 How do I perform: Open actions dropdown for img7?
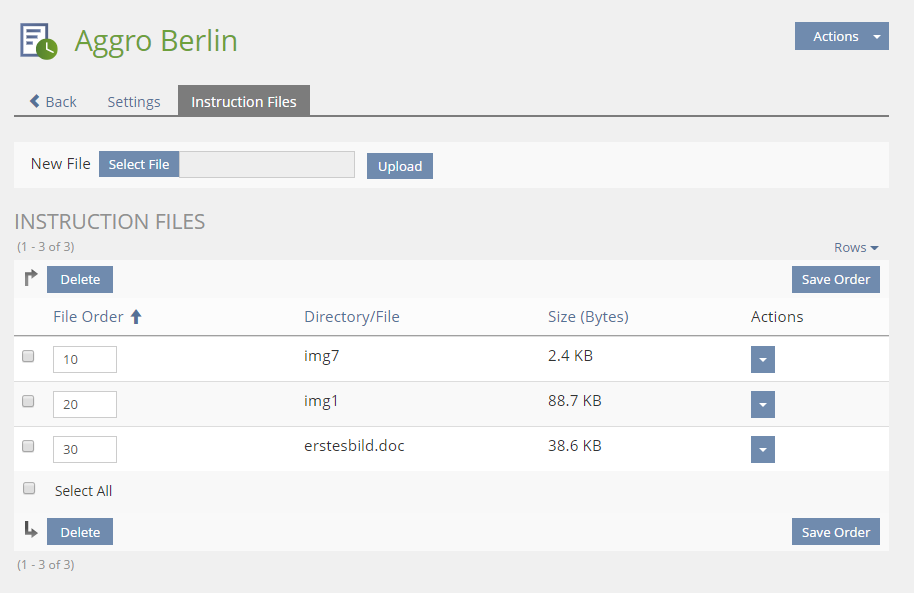(x=762, y=360)
